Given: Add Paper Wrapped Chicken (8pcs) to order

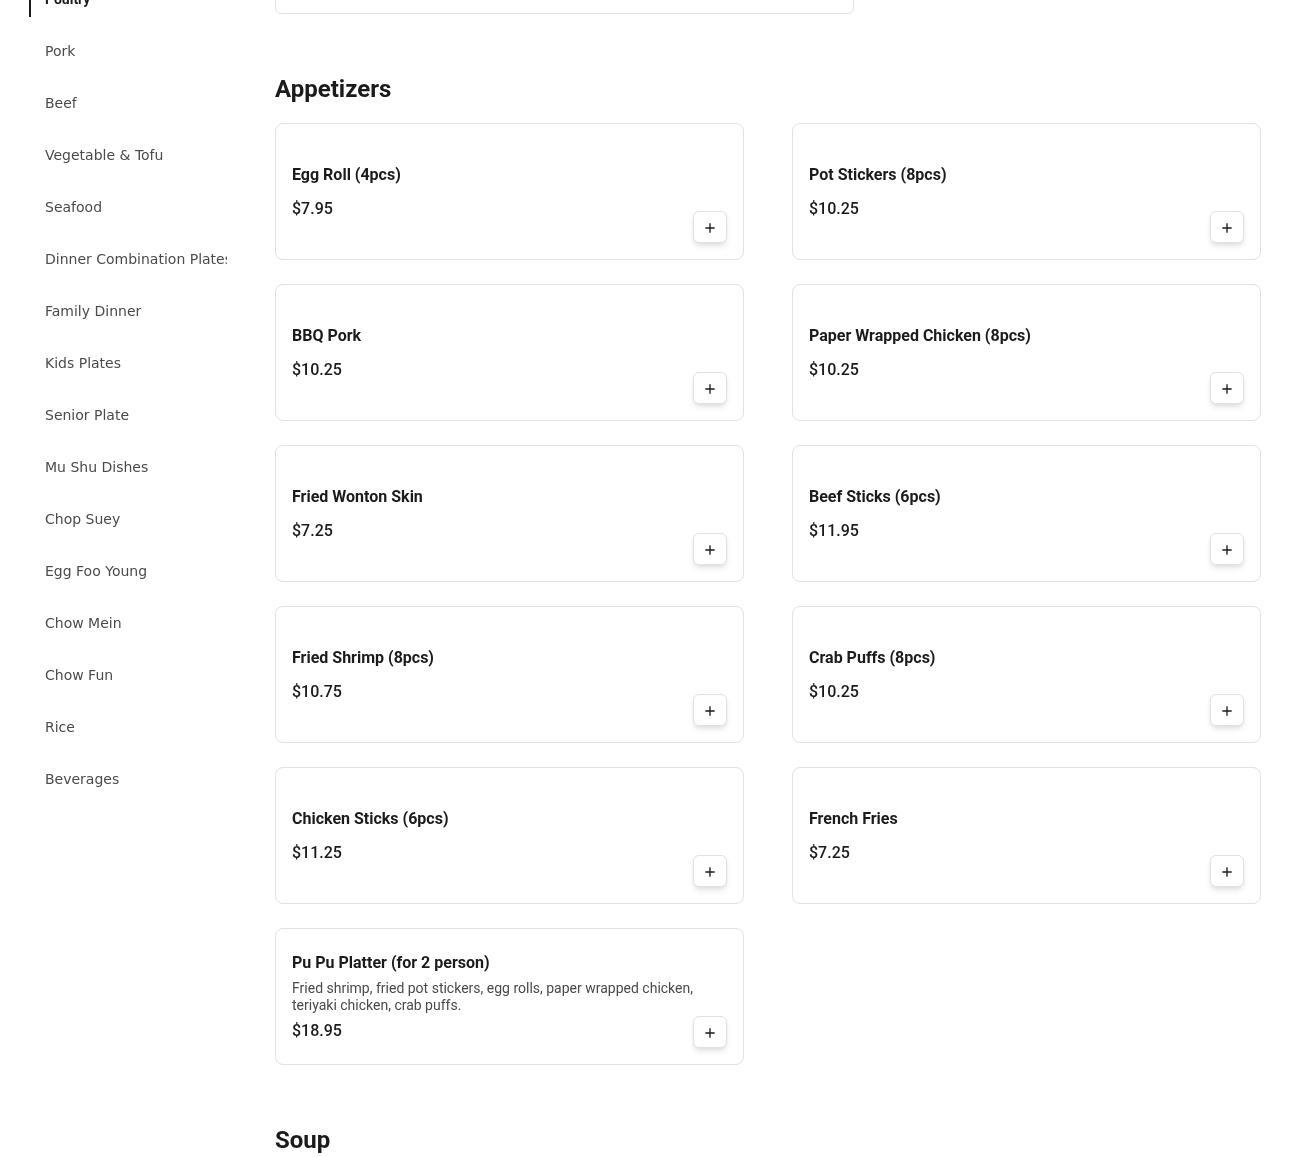Looking at the screenshot, I should click(x=1227, y=389).
